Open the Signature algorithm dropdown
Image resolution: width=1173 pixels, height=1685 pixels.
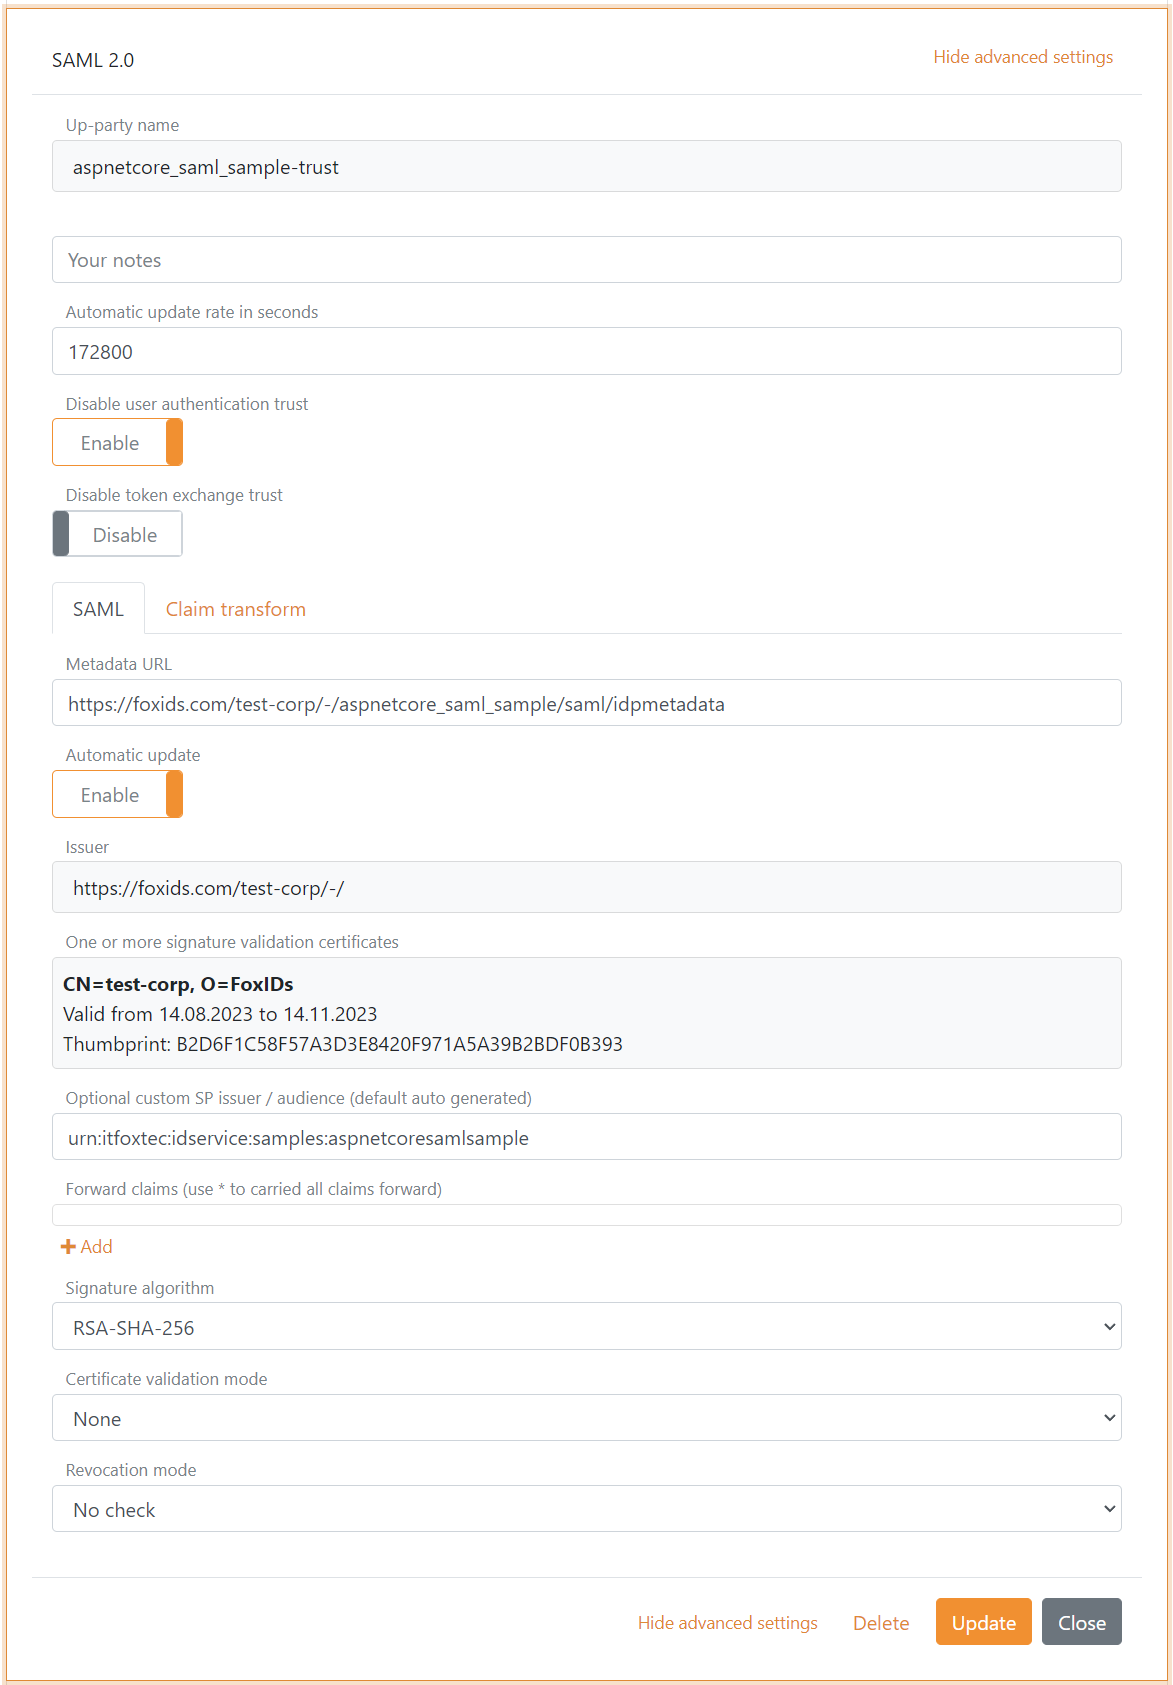pyautogui.click(x=586, y=1327)
